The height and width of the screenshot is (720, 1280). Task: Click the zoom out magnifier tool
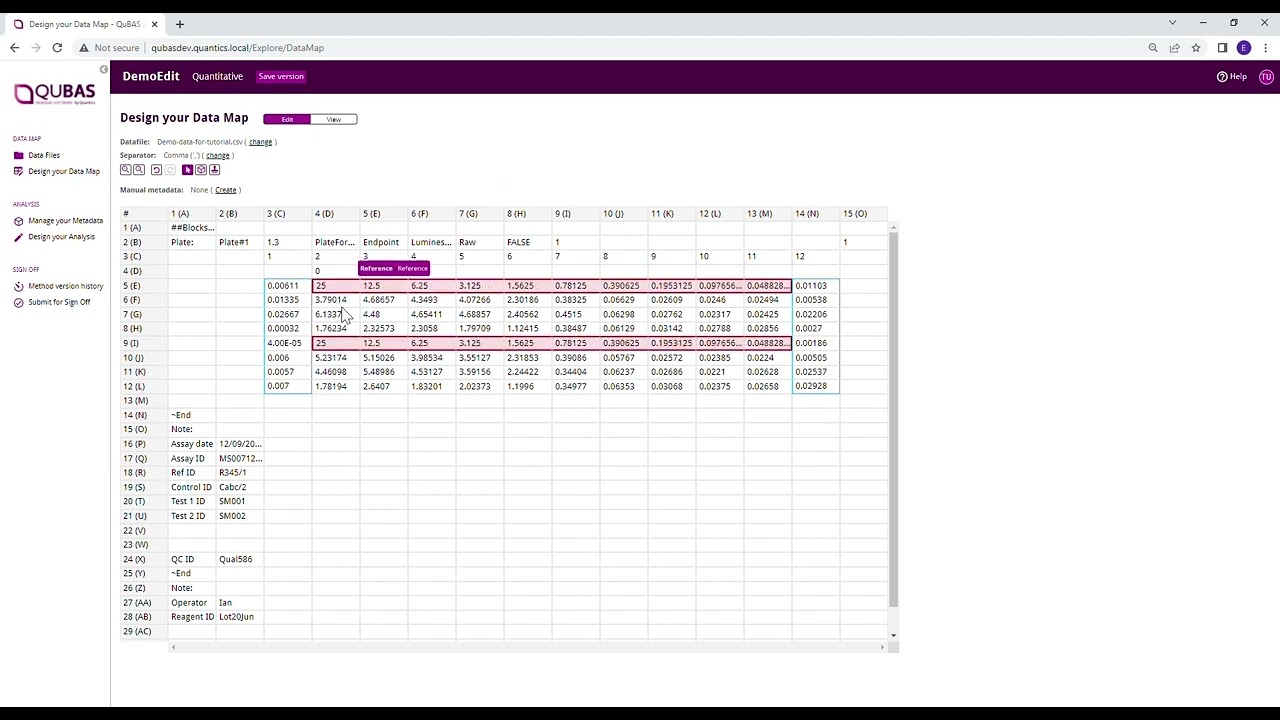tap(139, 170)
